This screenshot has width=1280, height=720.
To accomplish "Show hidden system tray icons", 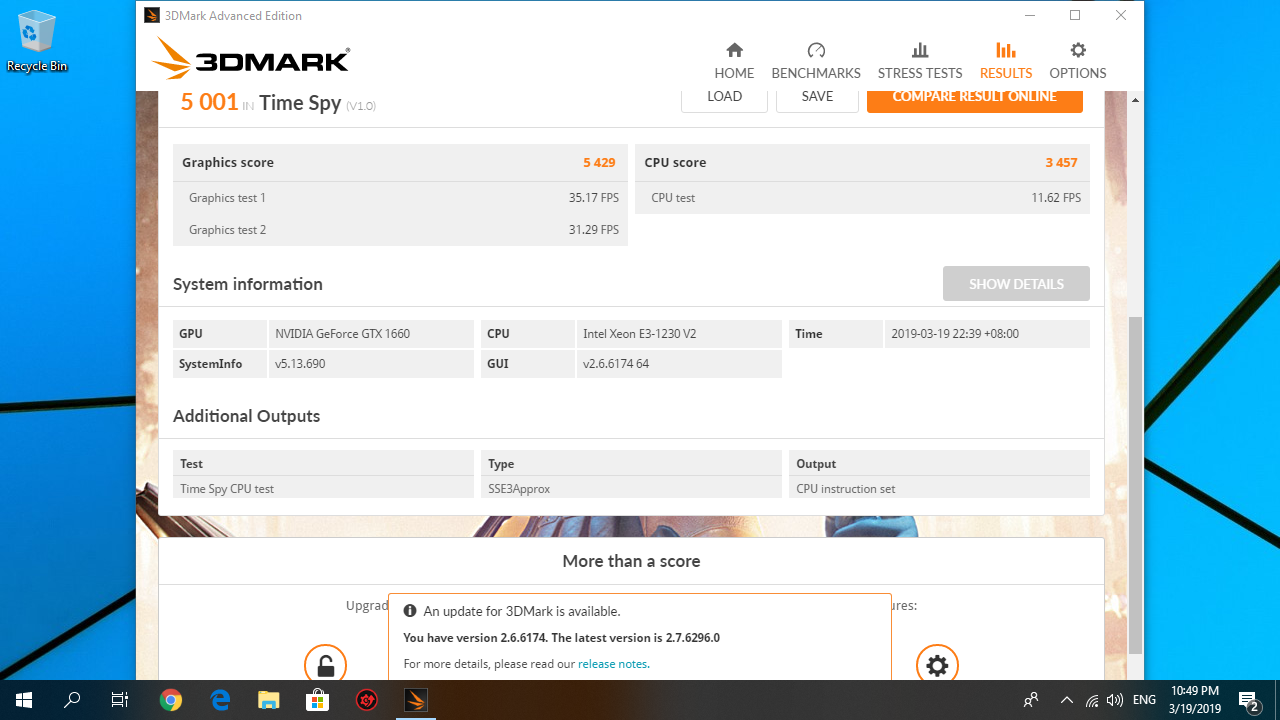I will click(x=1066, y=700).
